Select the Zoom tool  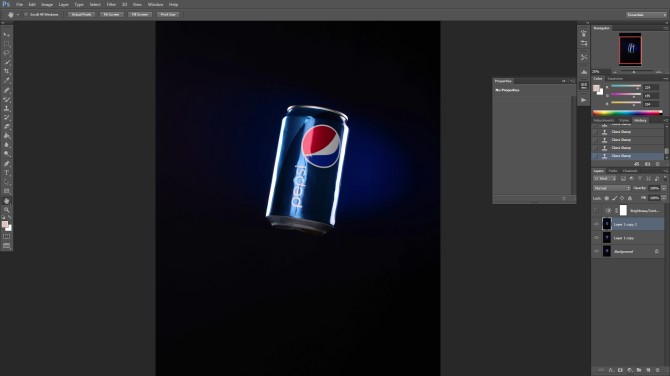6,210
